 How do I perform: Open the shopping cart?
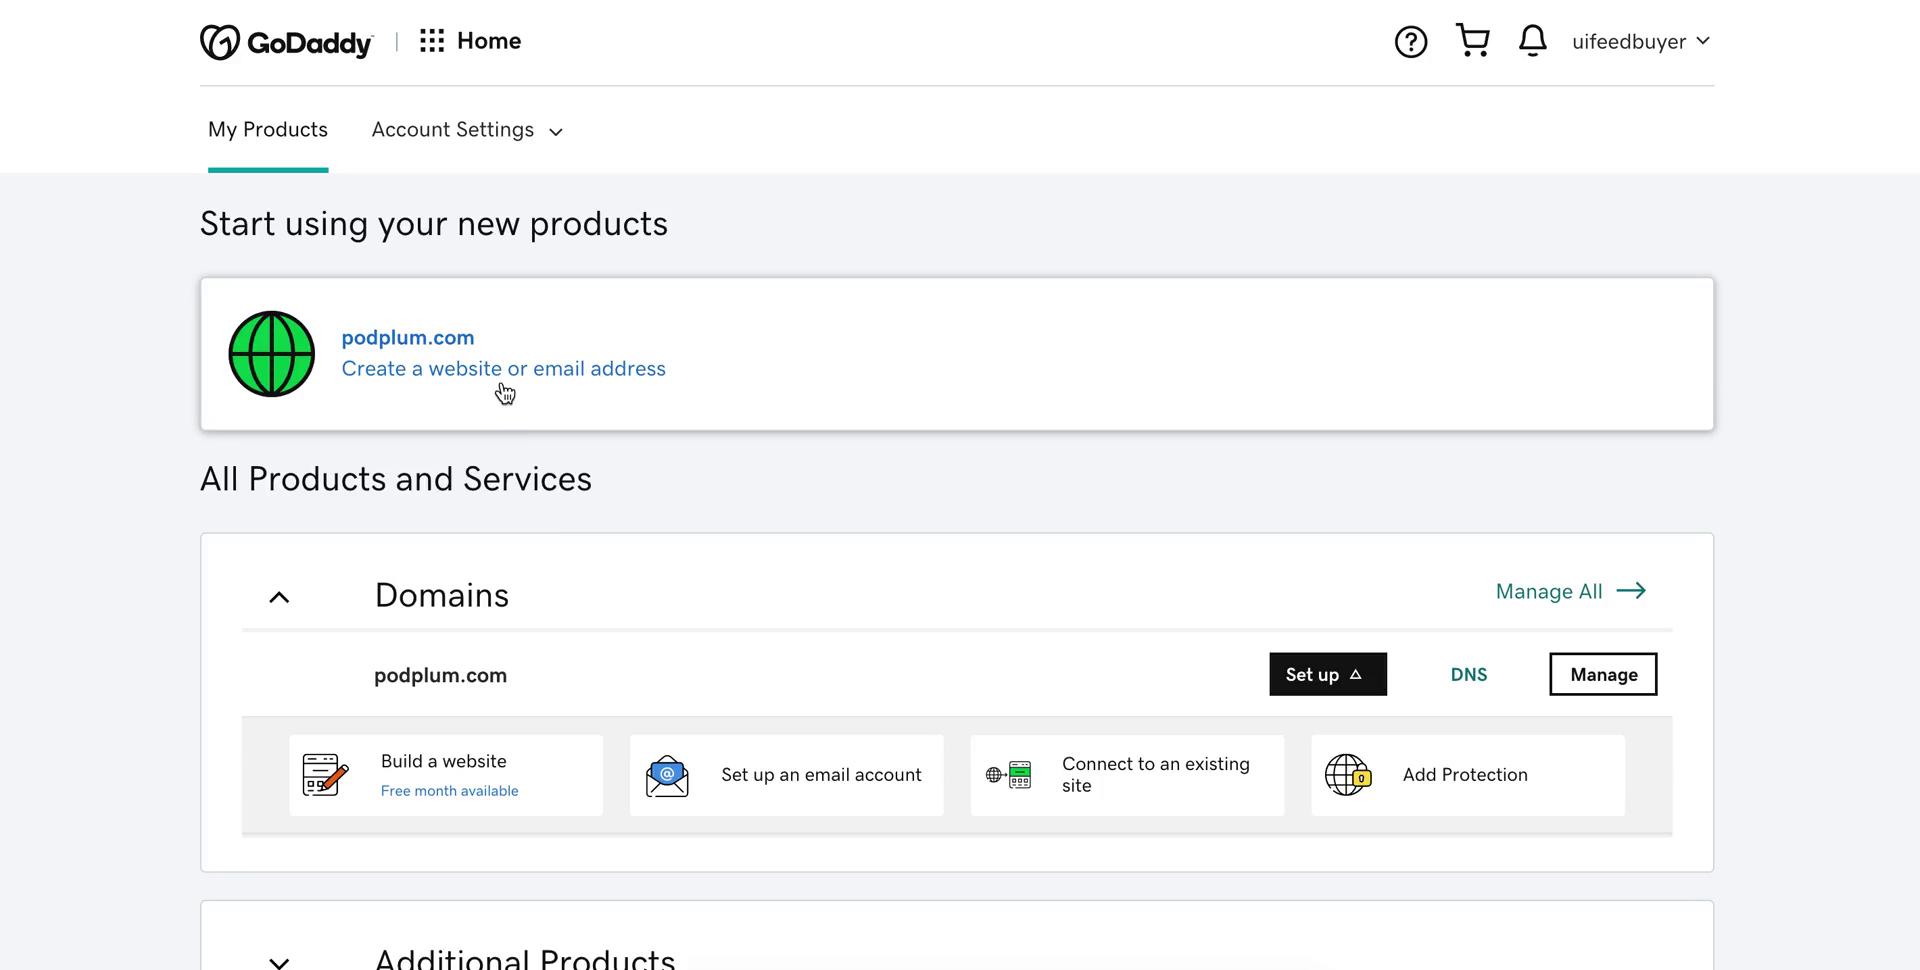[x=1473, y=41]
